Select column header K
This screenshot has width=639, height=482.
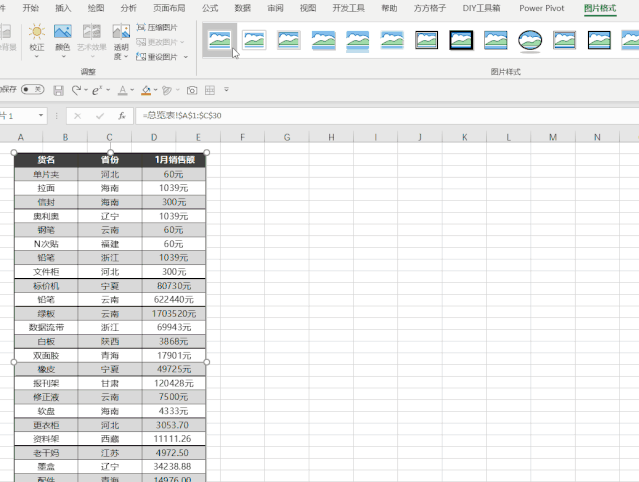(464, 137)
